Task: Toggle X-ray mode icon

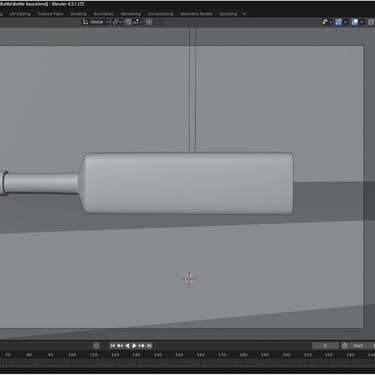Action: tap(371, 22)
